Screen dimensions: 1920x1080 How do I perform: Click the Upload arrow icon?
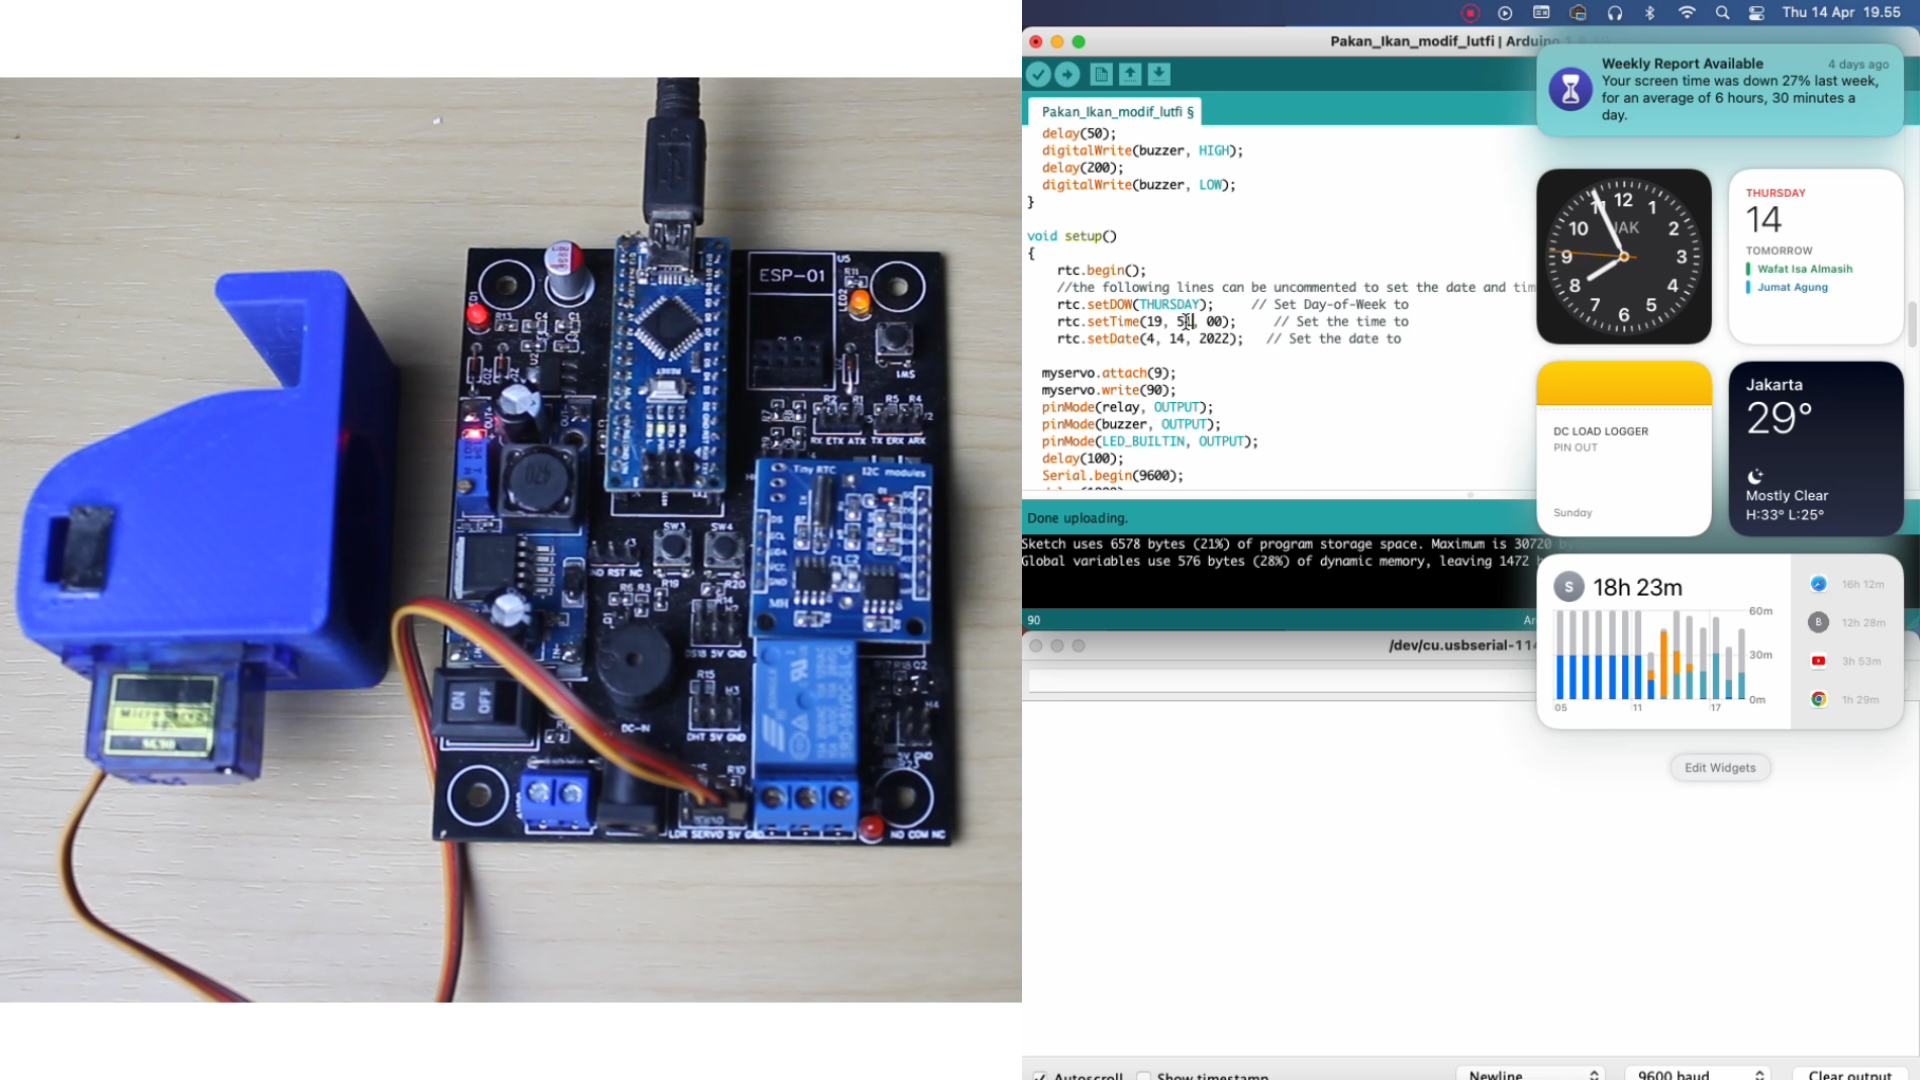coord(1067,74)
